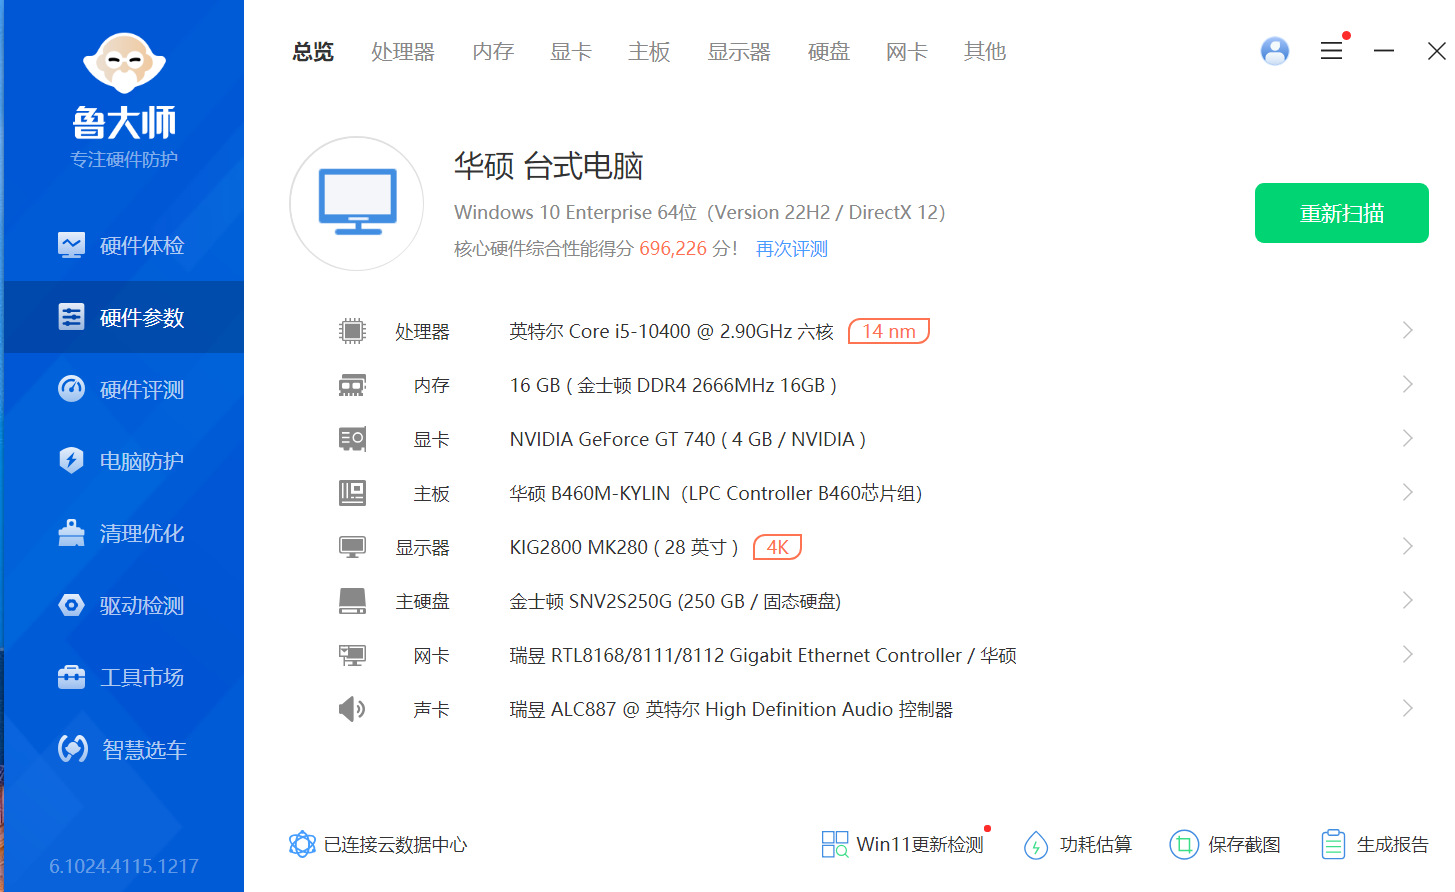Open 电脑防护 in the sidebar
1455x892 pixels.
pyautogui.click(x=123, y=461)
